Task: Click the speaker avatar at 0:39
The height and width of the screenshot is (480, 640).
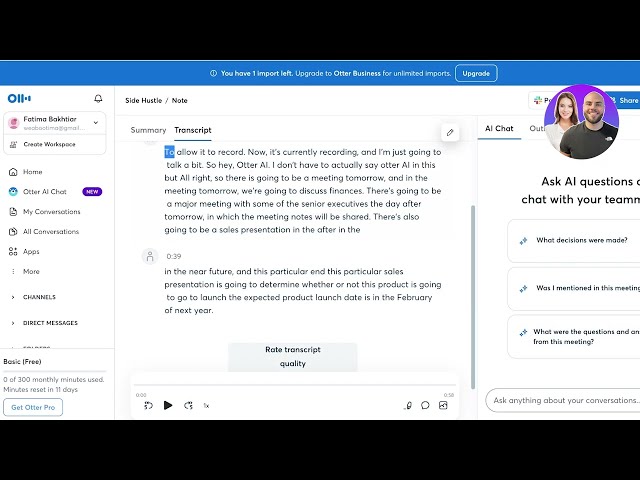Action: tap(150, 256)
